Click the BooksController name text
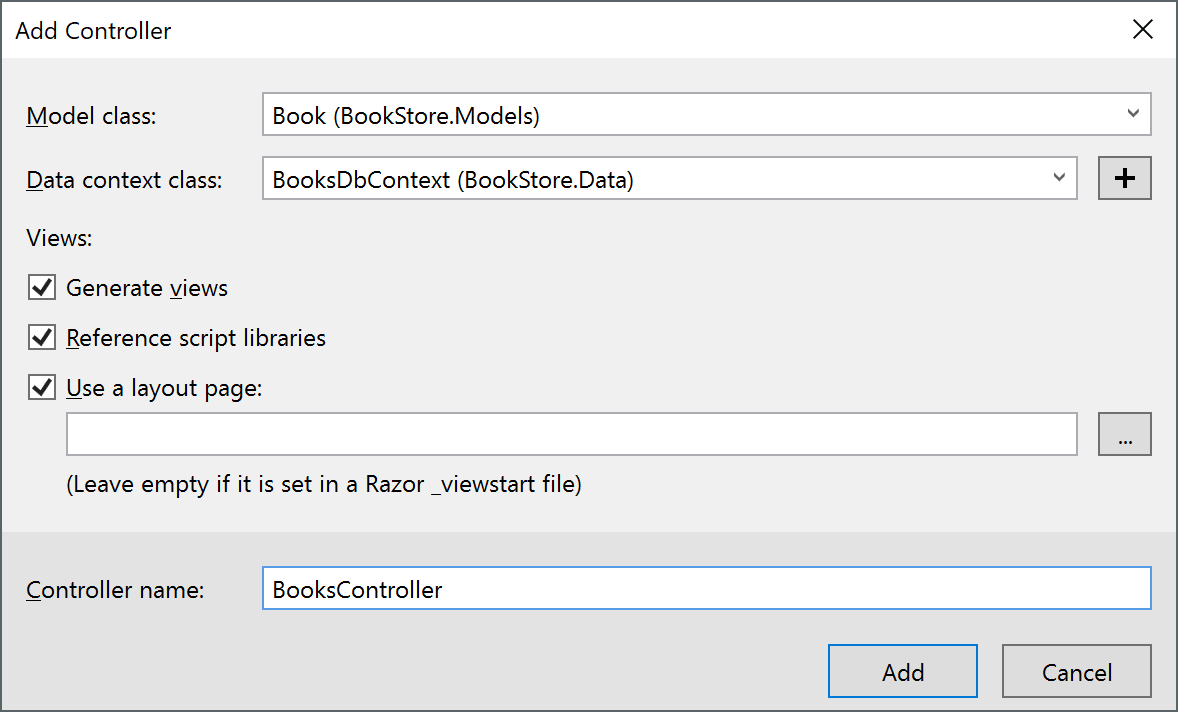The image size is (1178, 712). click(355, 589)
